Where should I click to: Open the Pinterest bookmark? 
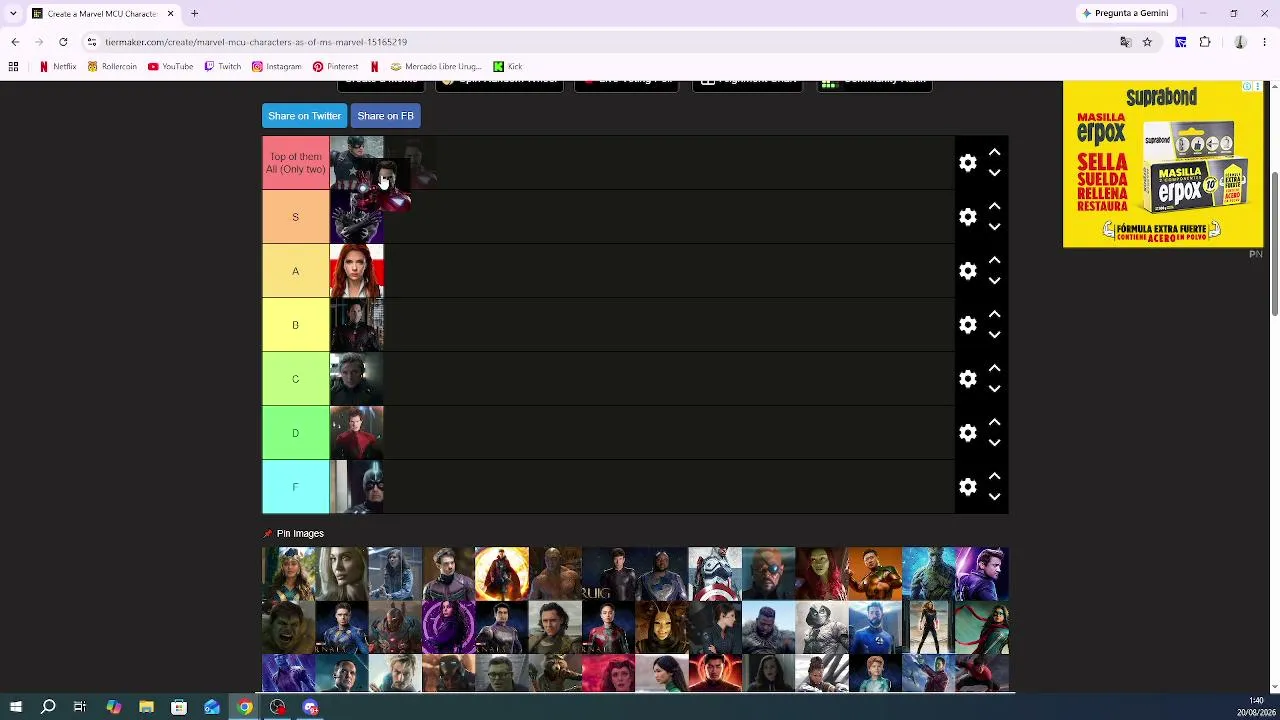[336, 67]
